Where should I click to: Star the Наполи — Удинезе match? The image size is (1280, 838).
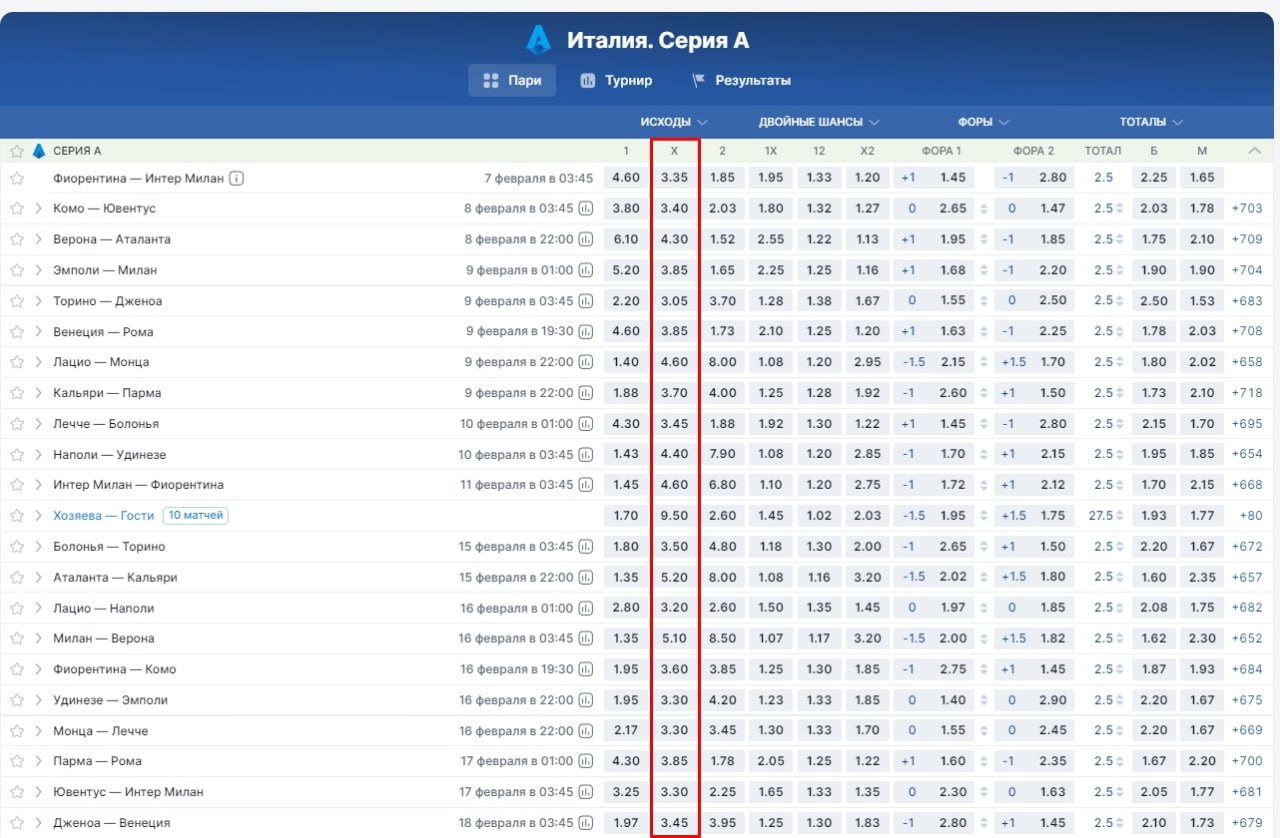tap(17, 454)
